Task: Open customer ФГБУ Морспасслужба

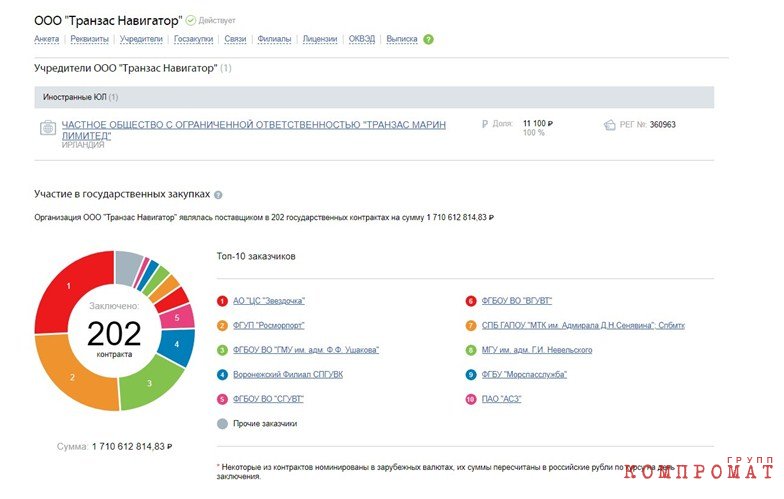Action: coord(524,374)
